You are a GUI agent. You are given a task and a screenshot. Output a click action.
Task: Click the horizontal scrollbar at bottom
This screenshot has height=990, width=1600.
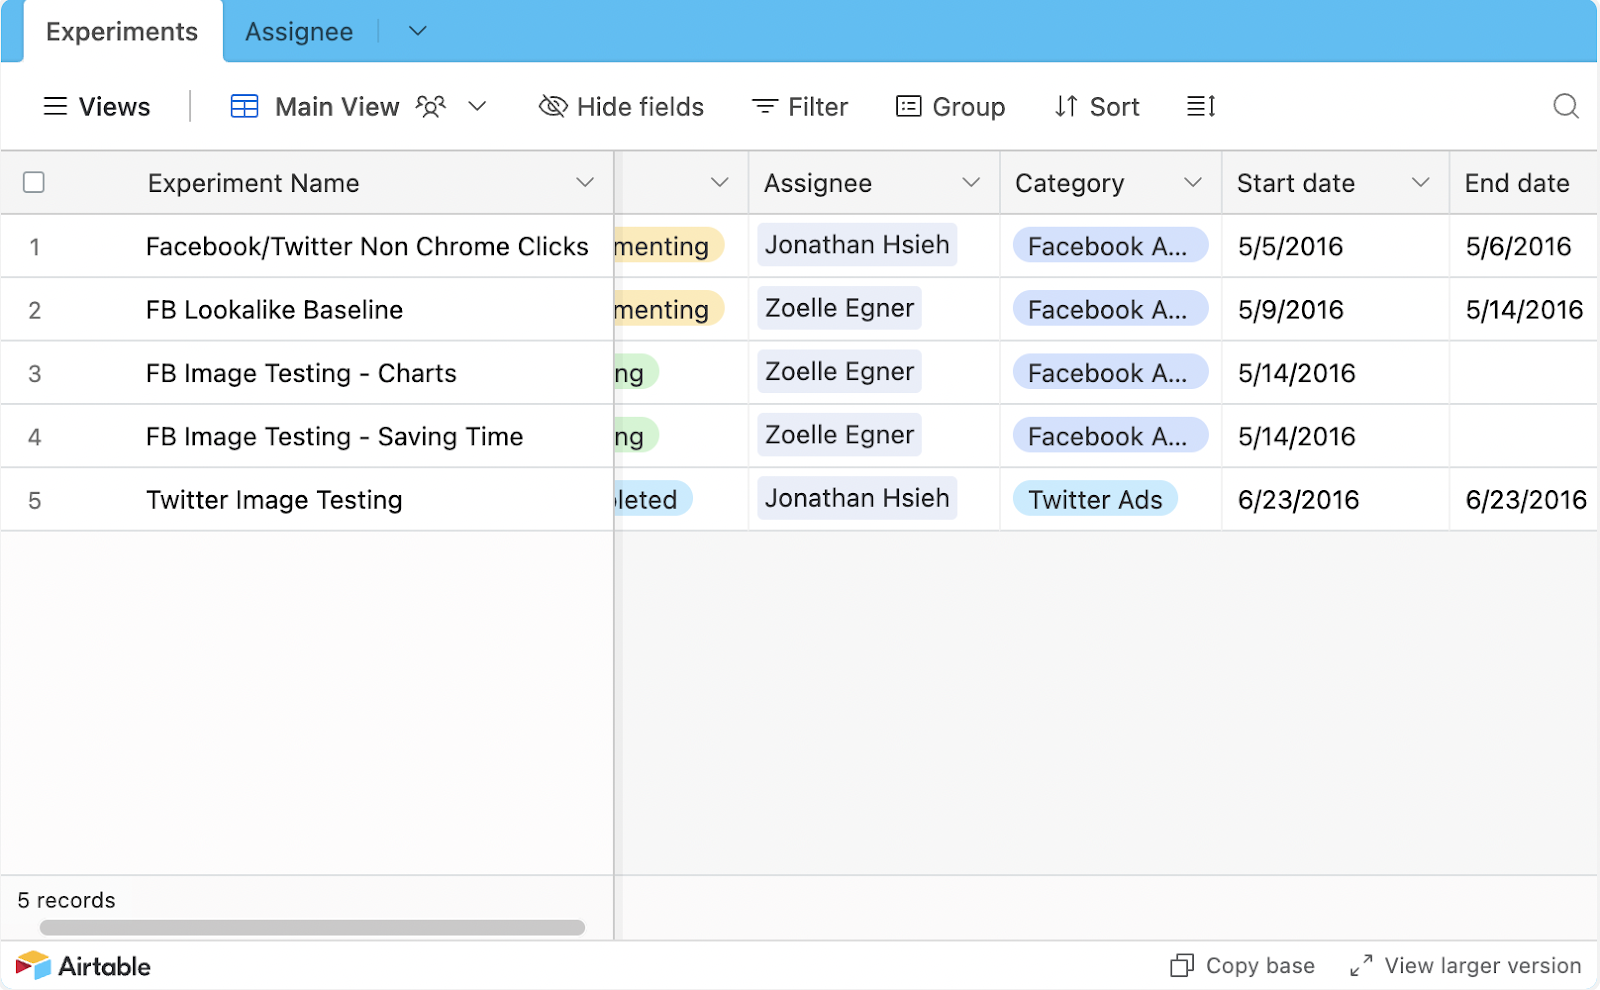click(312, 928)
